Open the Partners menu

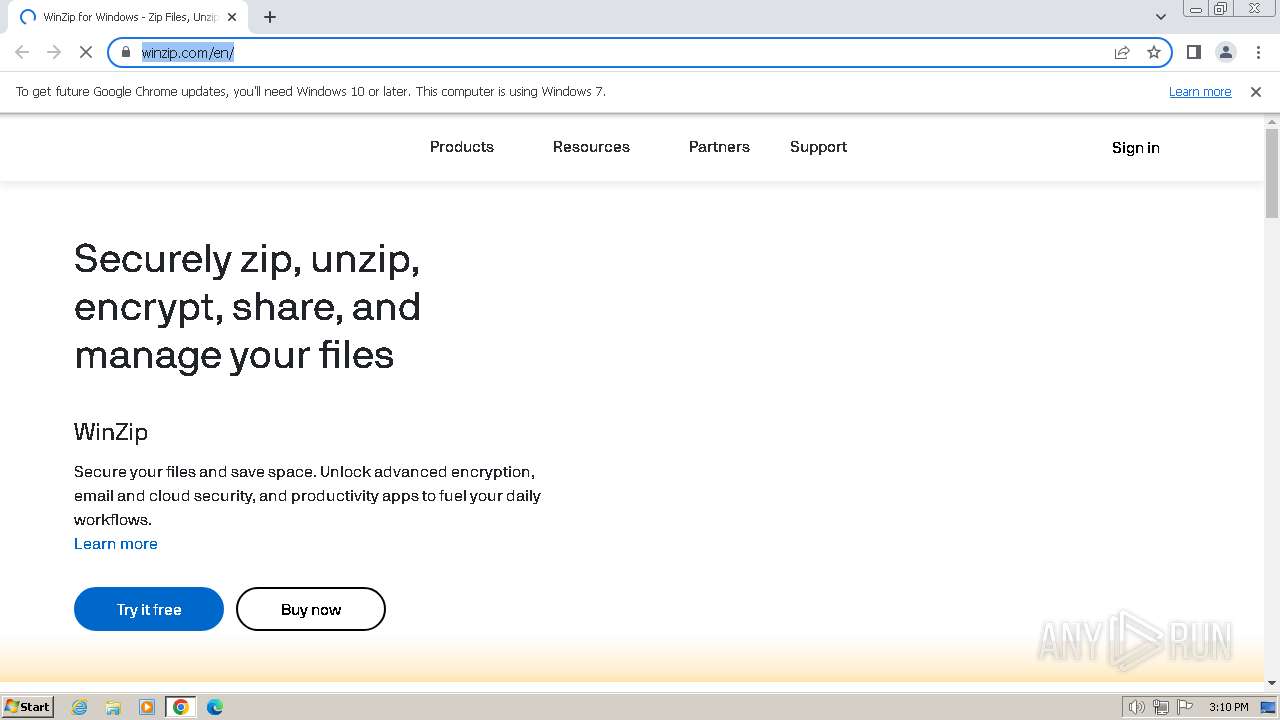point(719,147)
